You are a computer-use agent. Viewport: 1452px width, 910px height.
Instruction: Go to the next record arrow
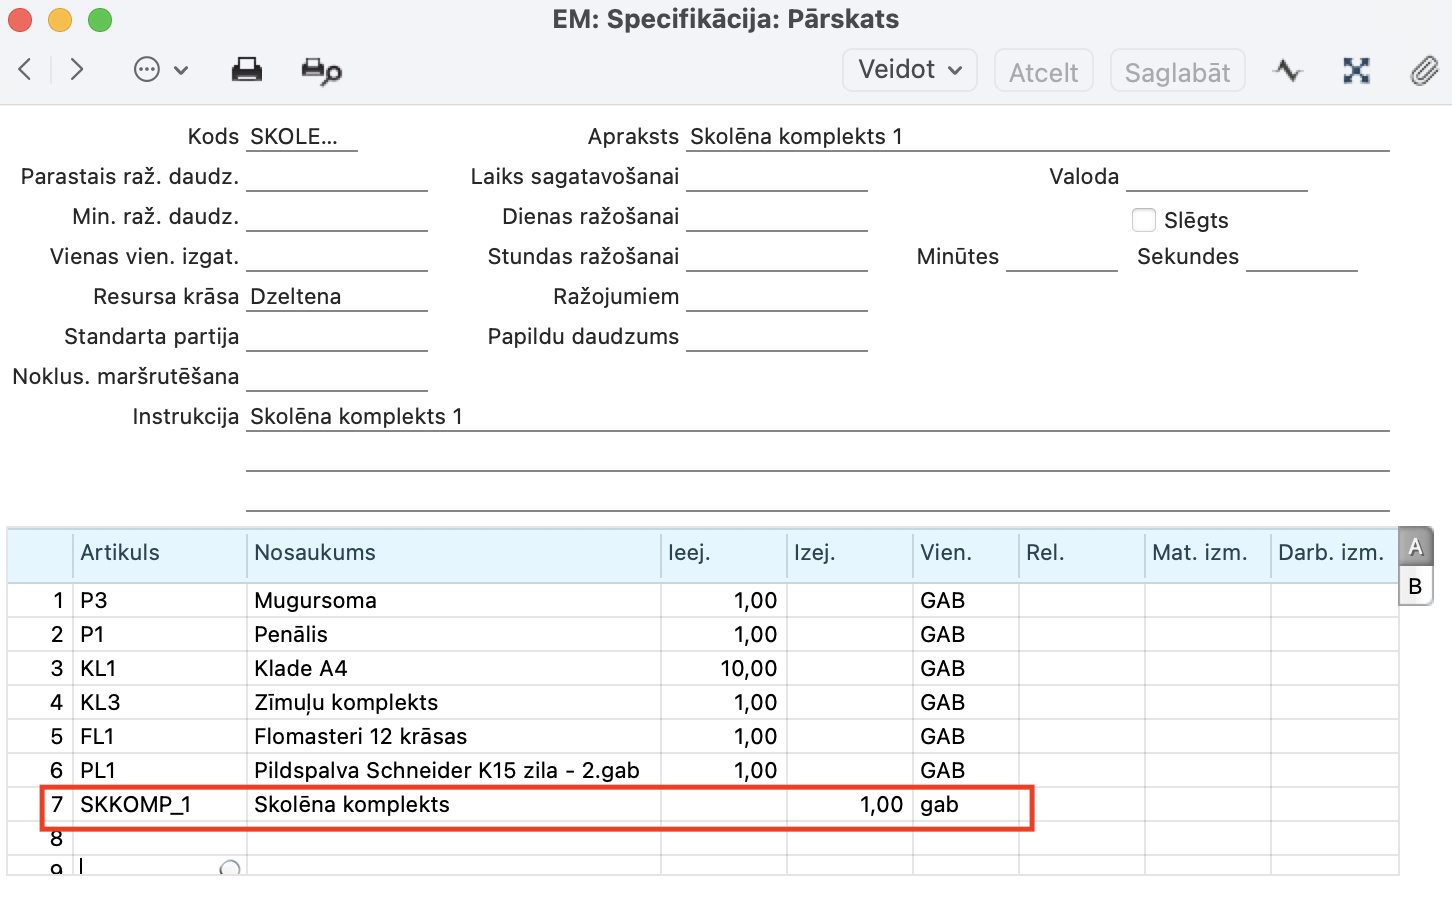click(x=76, y=69)
